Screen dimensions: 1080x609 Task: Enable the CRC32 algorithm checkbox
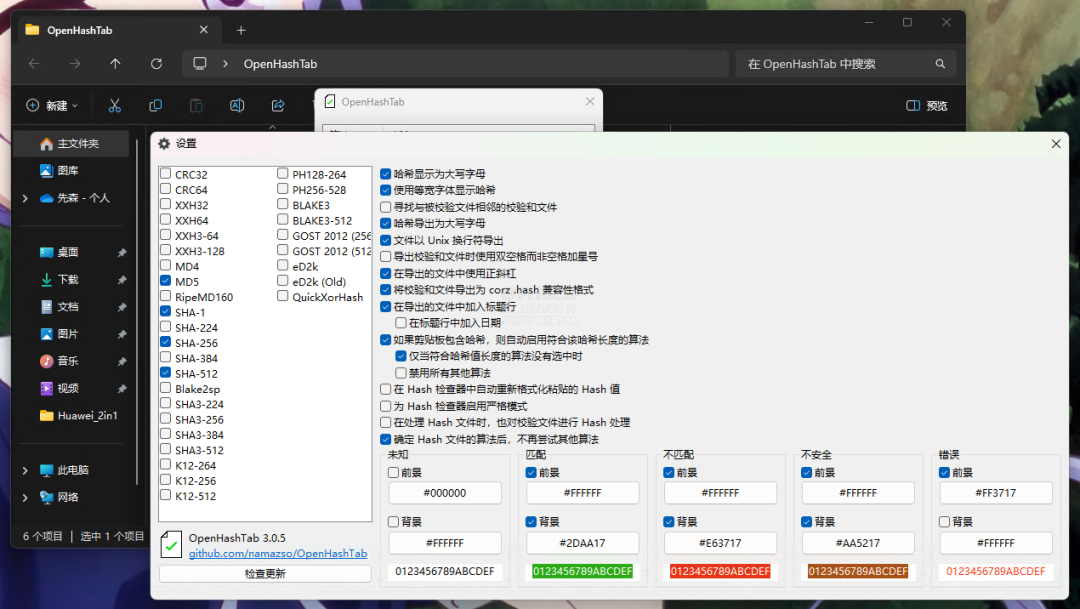[165, 174]
